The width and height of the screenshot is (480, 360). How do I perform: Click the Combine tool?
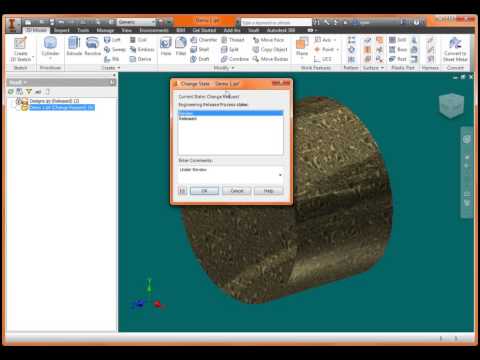click(x=235, y=59)
